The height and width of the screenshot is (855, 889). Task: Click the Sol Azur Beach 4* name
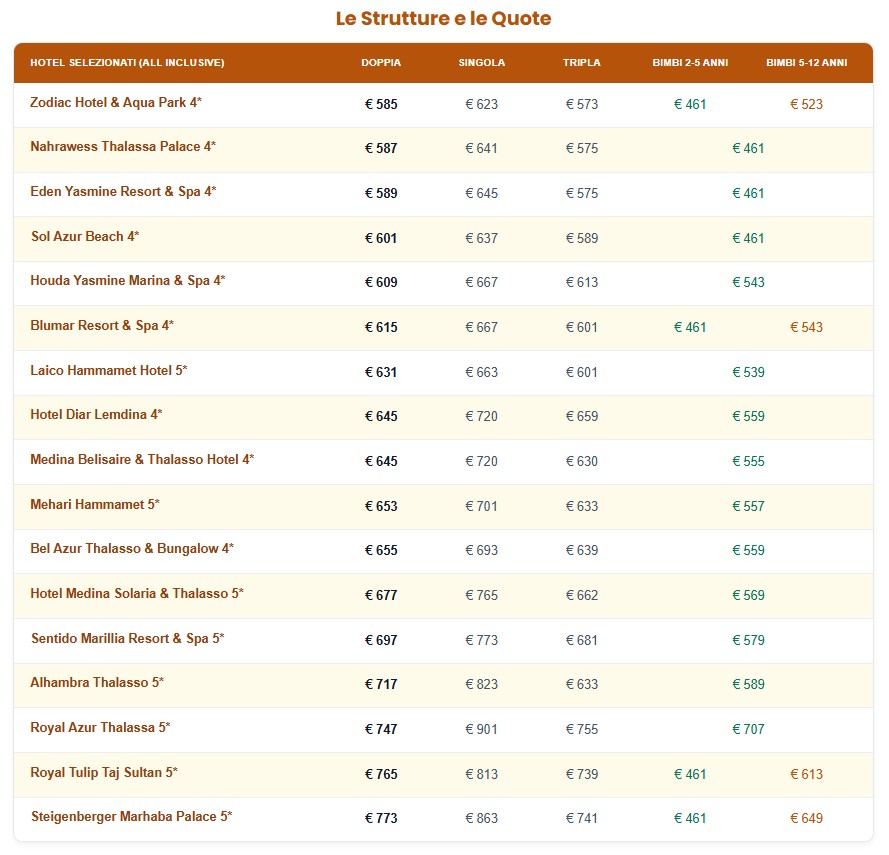[84, 237]
